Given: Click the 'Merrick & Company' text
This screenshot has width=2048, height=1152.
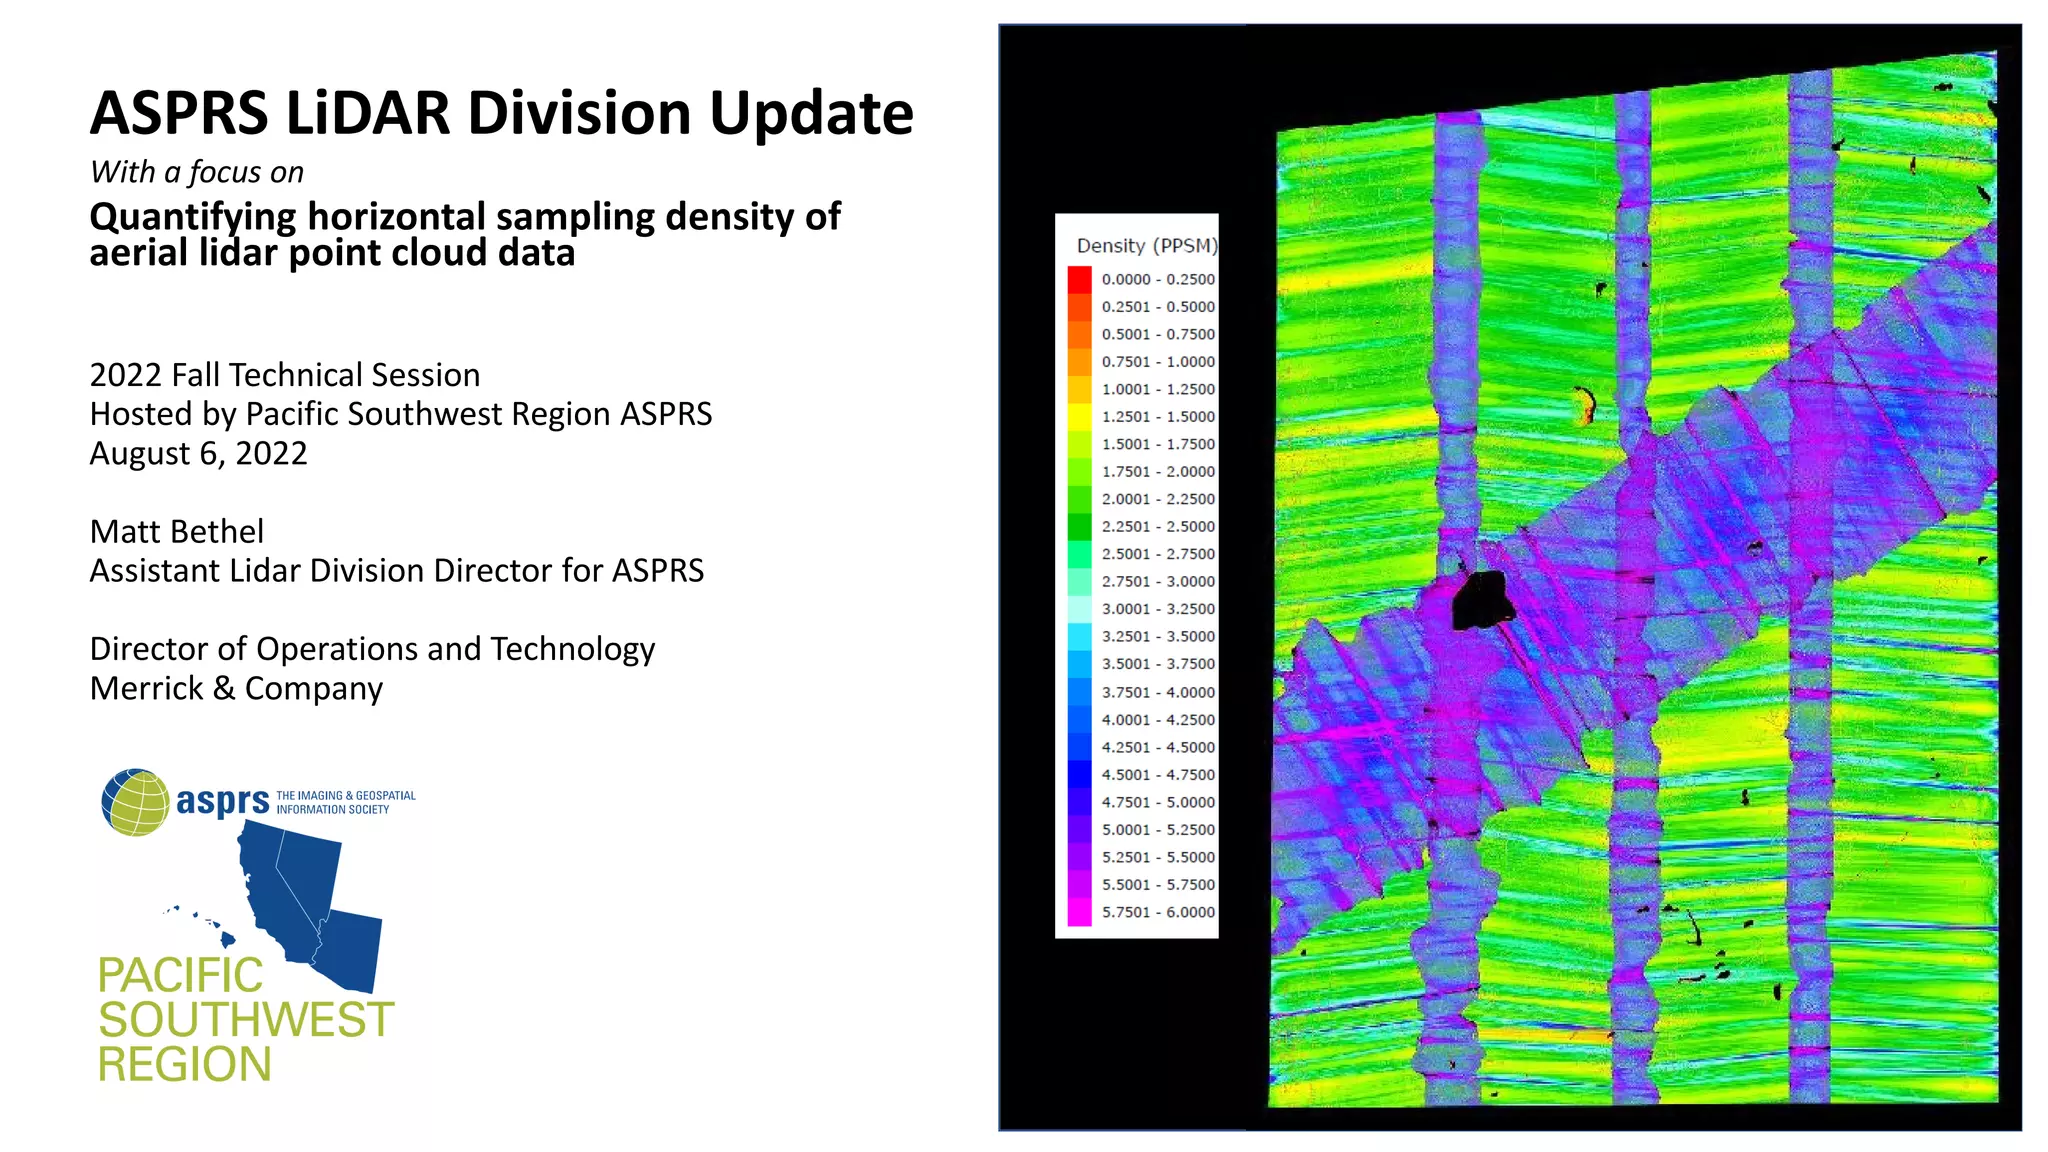Looking at the screenshot, I should pyautogui.click(x=236, y=688).
